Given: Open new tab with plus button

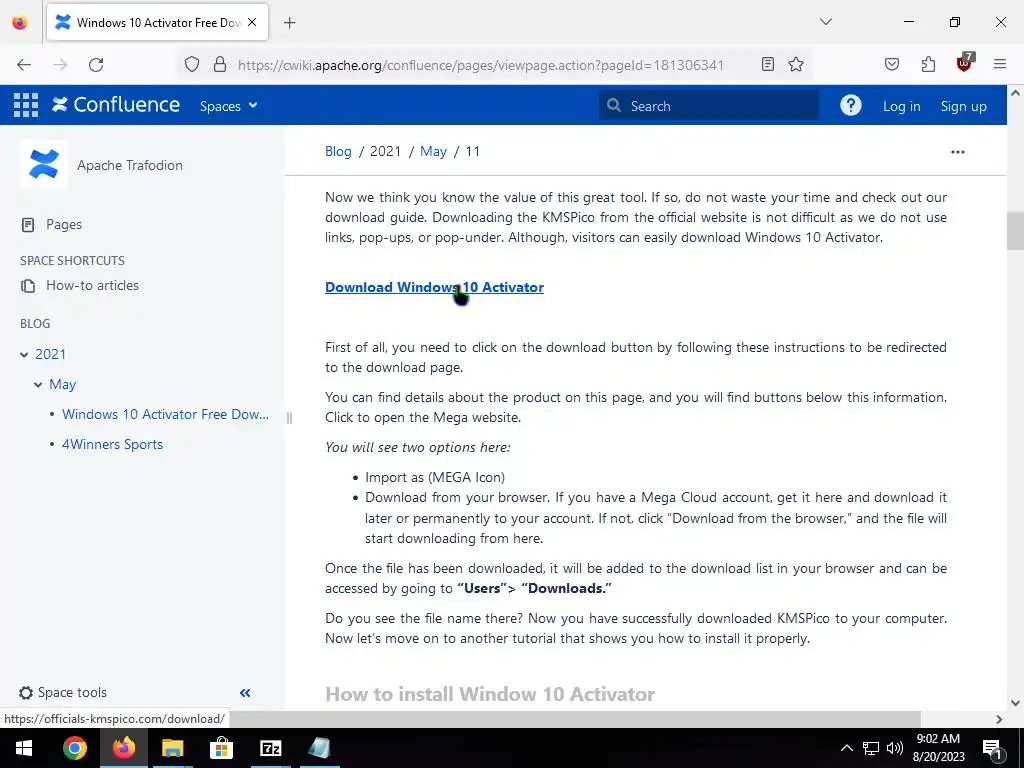Looking at the screenshot, I should pyautogui.click(x=289, y=23).
